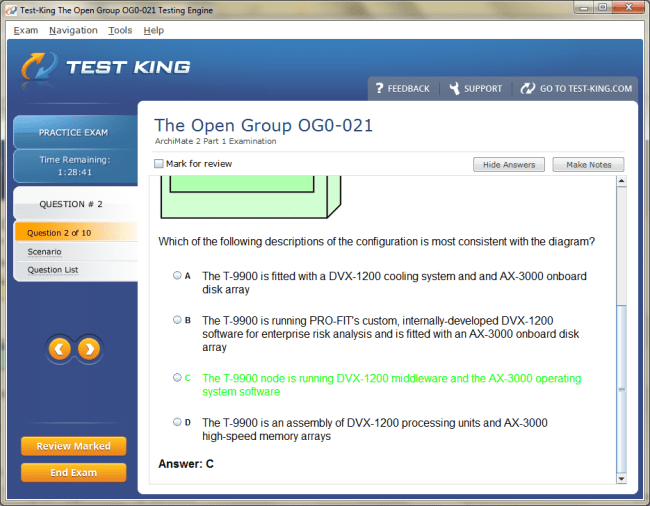Click the Support wrench icon
This screenshot has width=650, height=506.
pyautogui.click(x=455, y=88)
